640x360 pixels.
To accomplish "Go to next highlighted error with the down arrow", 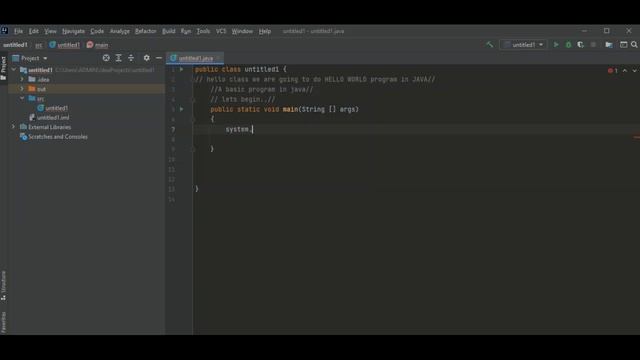I will [x=634, y=71].
